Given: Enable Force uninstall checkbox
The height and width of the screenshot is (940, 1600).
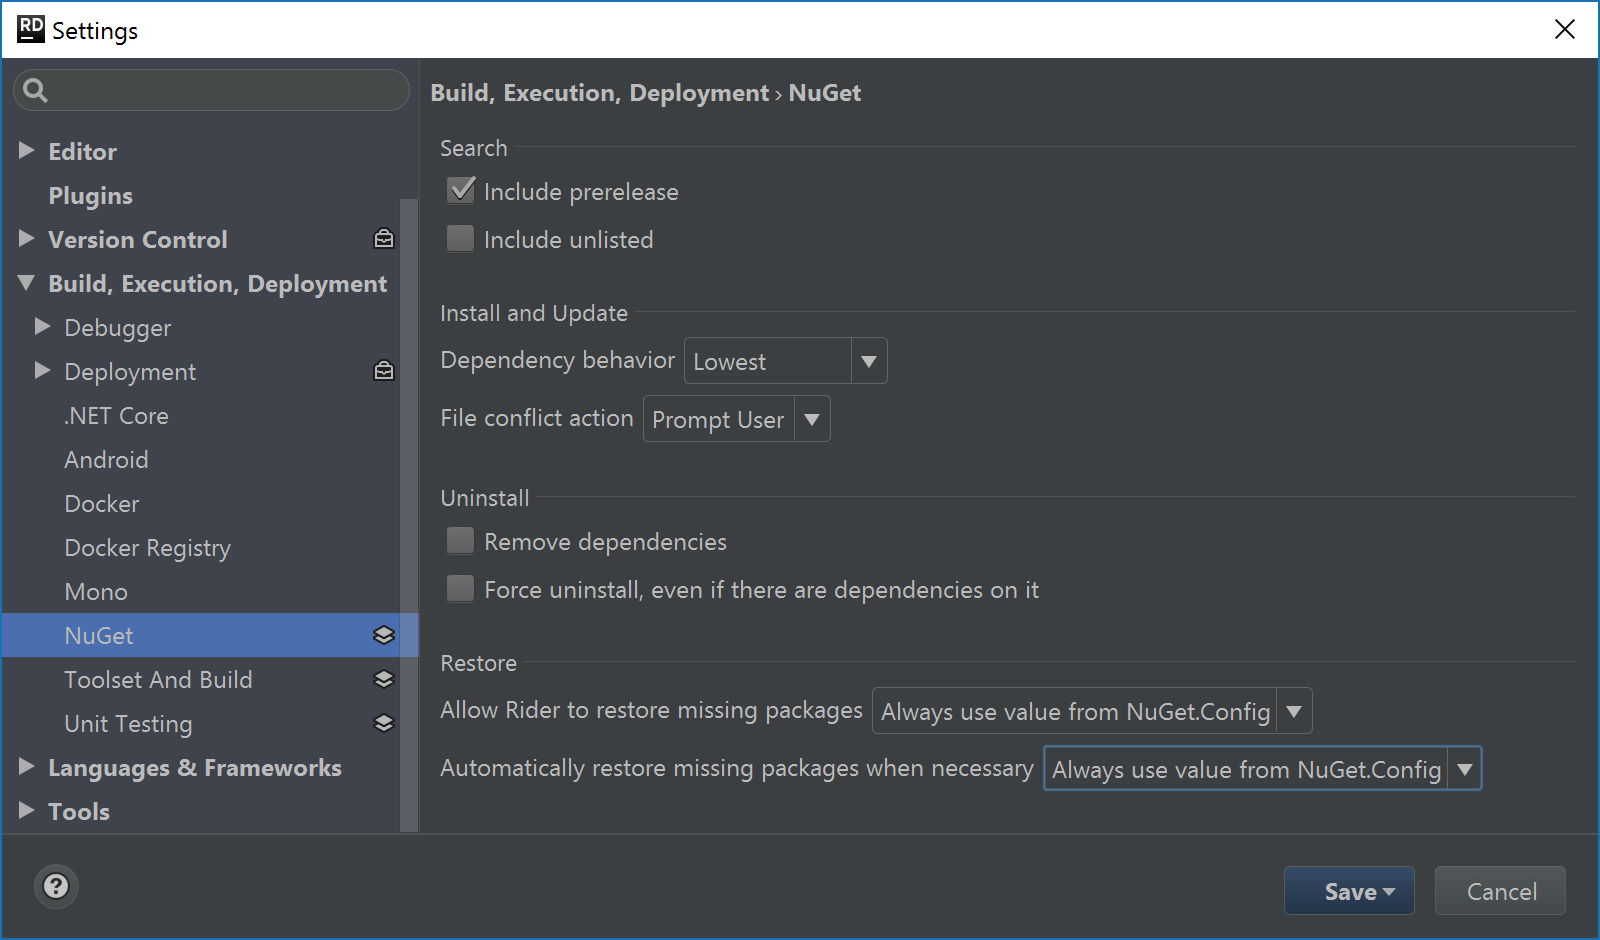Looking at the screenshot, I should point(460,588).
